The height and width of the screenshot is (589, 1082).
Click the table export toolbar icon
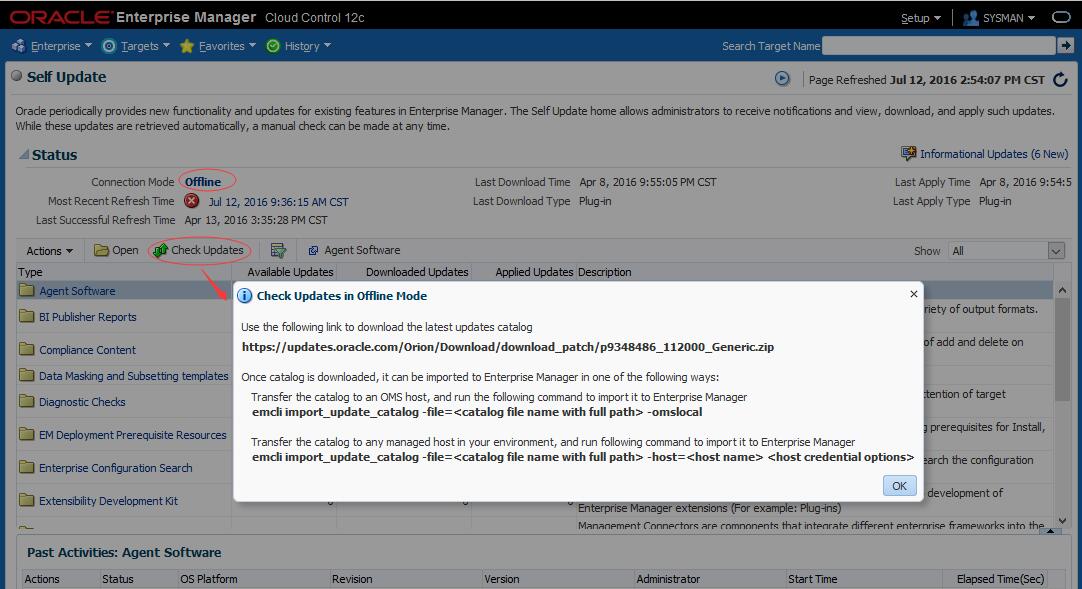tap(278, 250)
